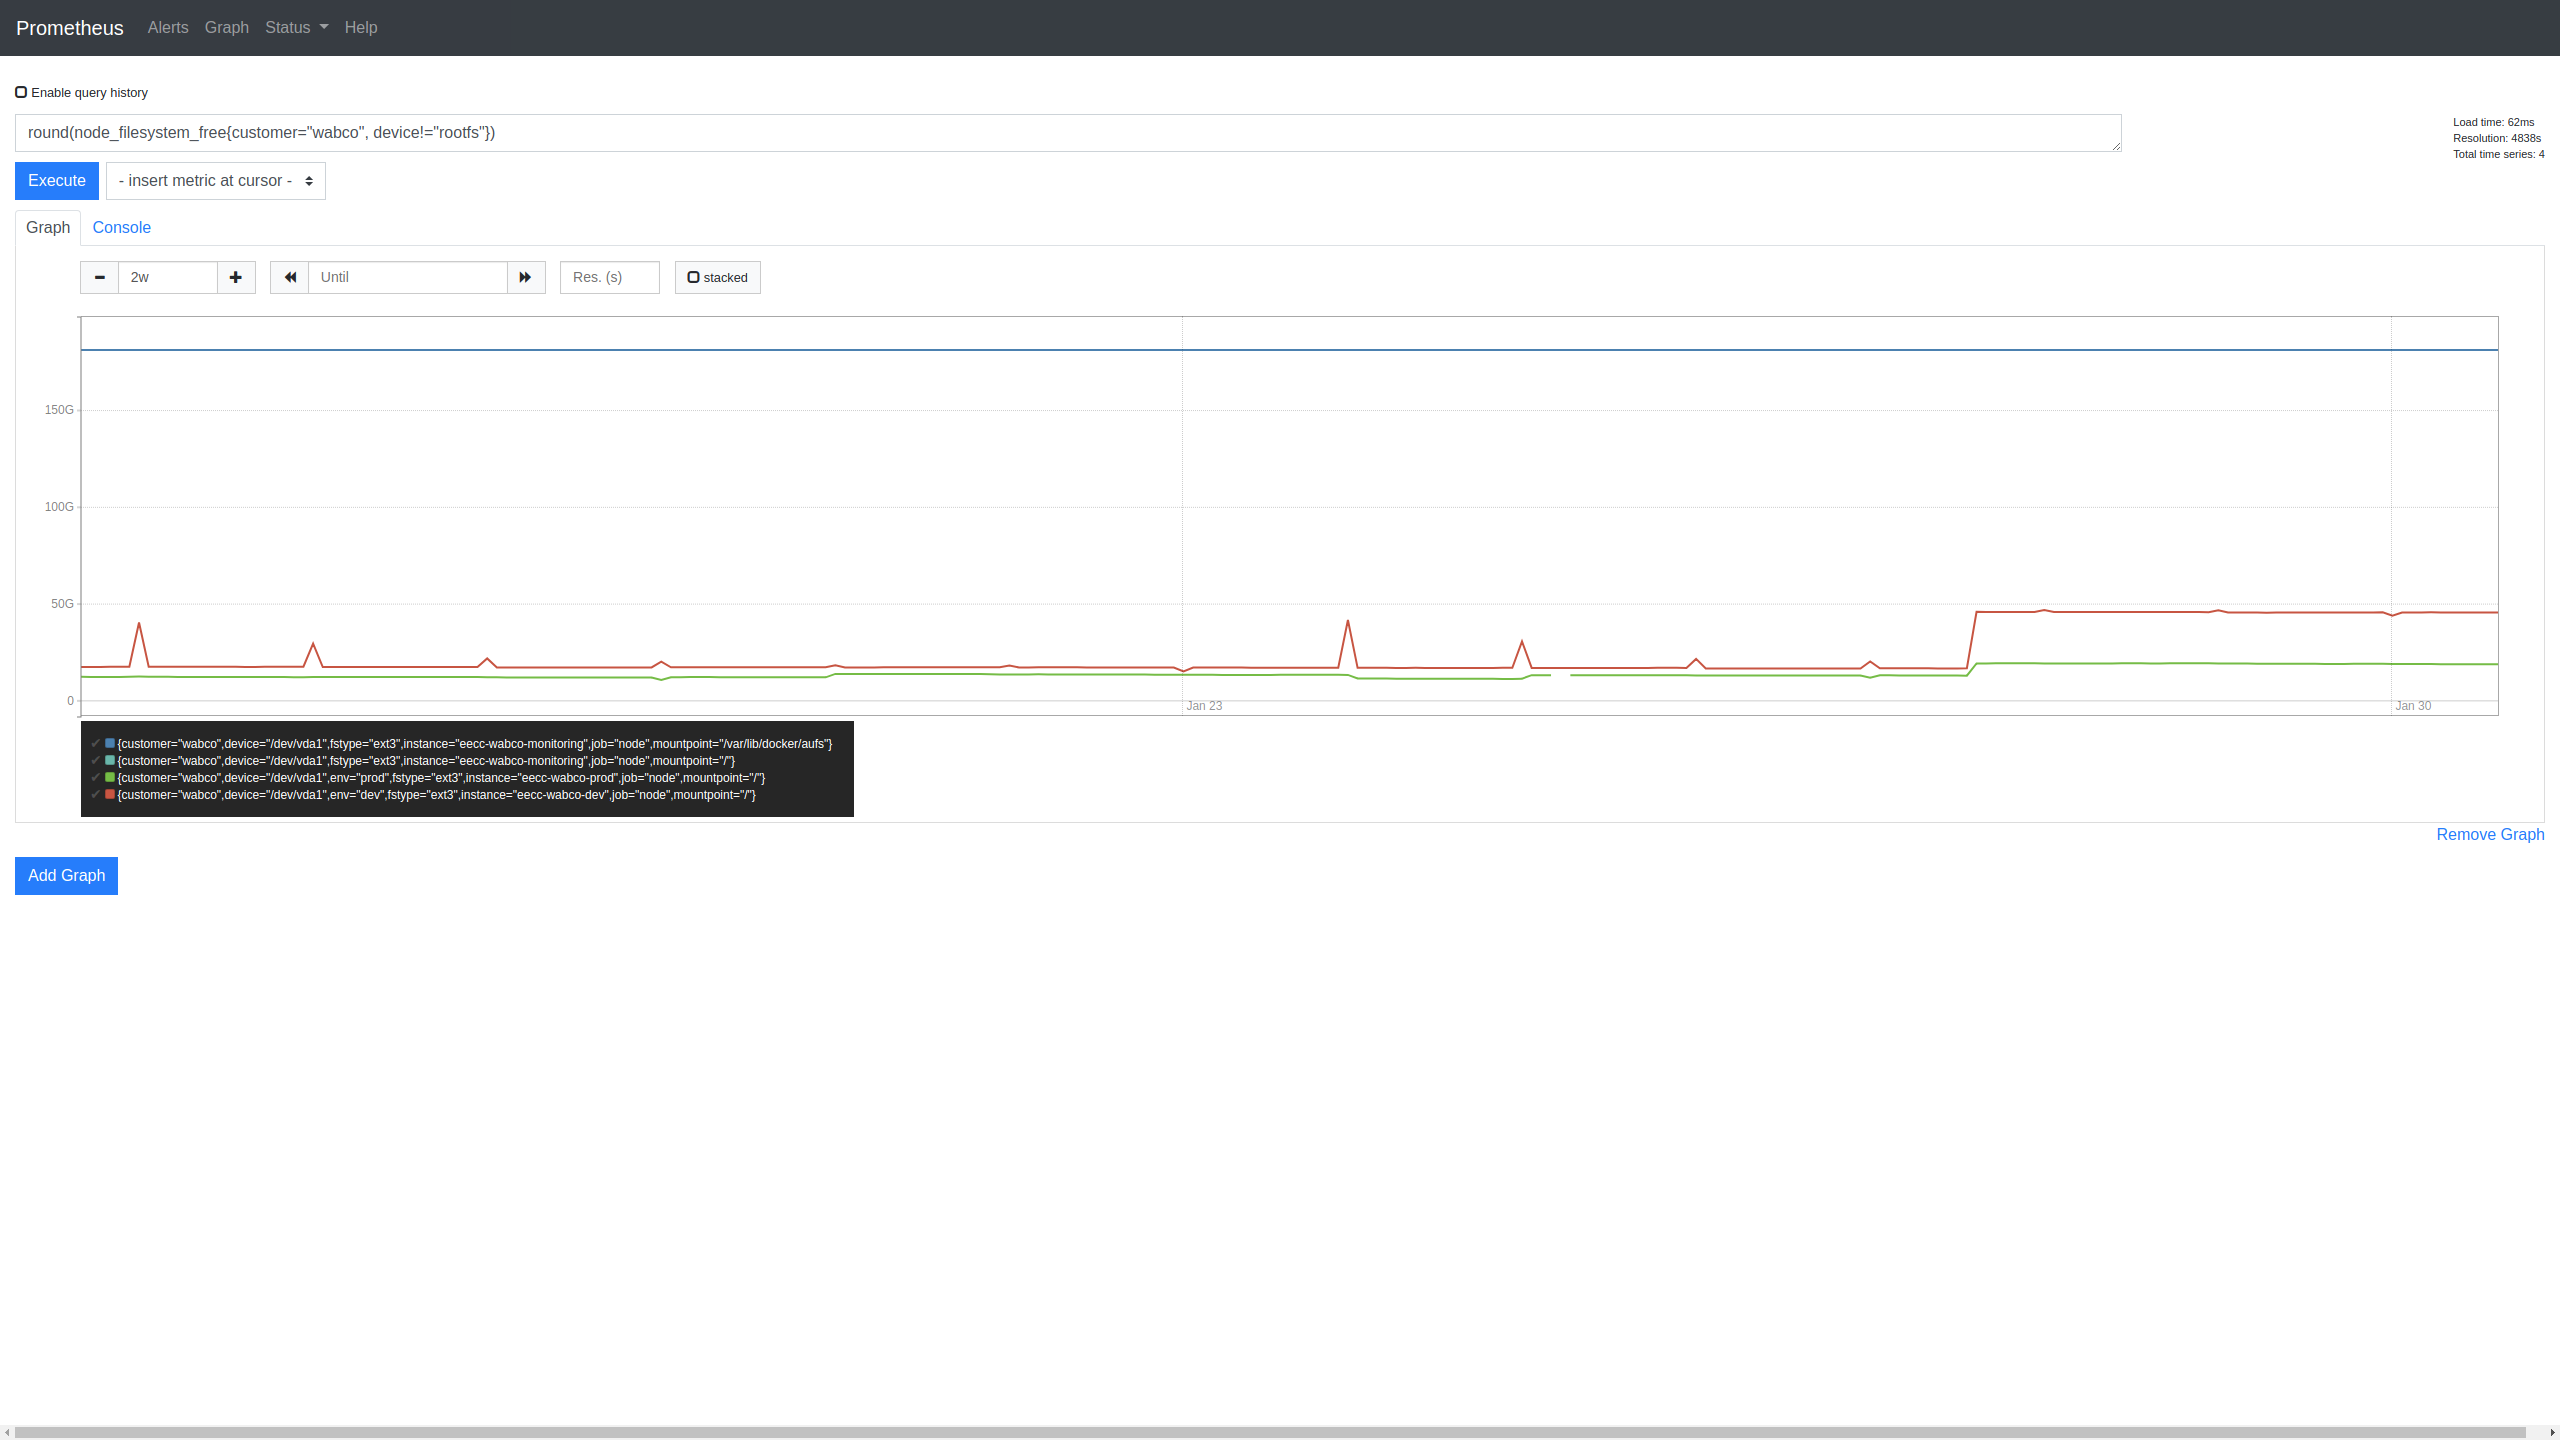
Task: Click the rewind arrows to move back in time
Action: click(x=289, y=277)
